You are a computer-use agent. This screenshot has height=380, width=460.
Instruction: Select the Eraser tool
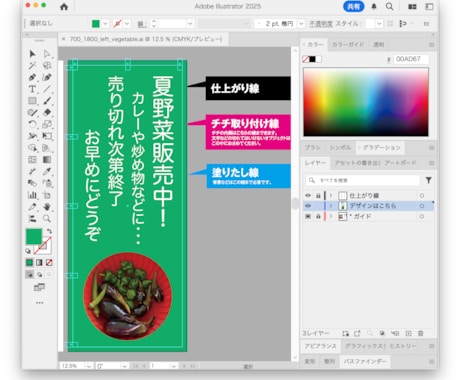[x=47, y=113]
